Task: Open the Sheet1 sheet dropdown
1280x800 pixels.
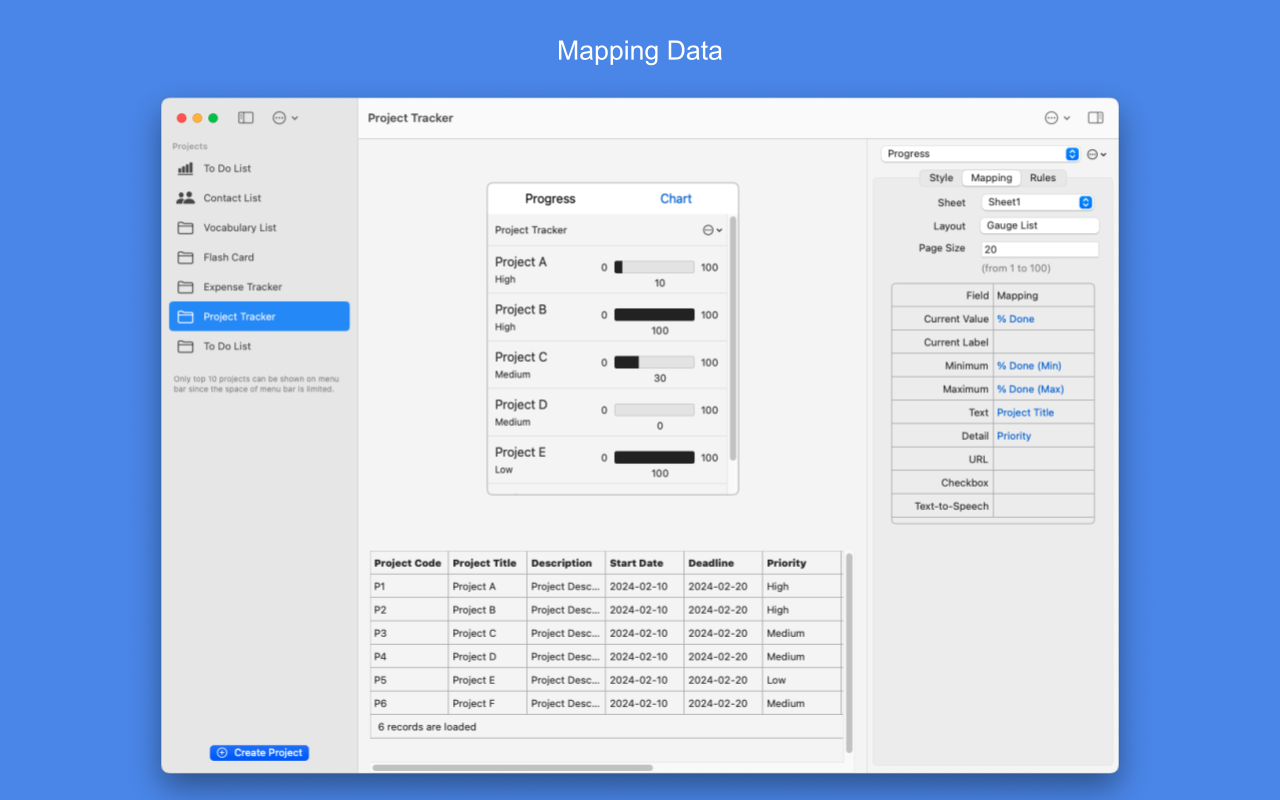Action: click(x=1038, y=202)
